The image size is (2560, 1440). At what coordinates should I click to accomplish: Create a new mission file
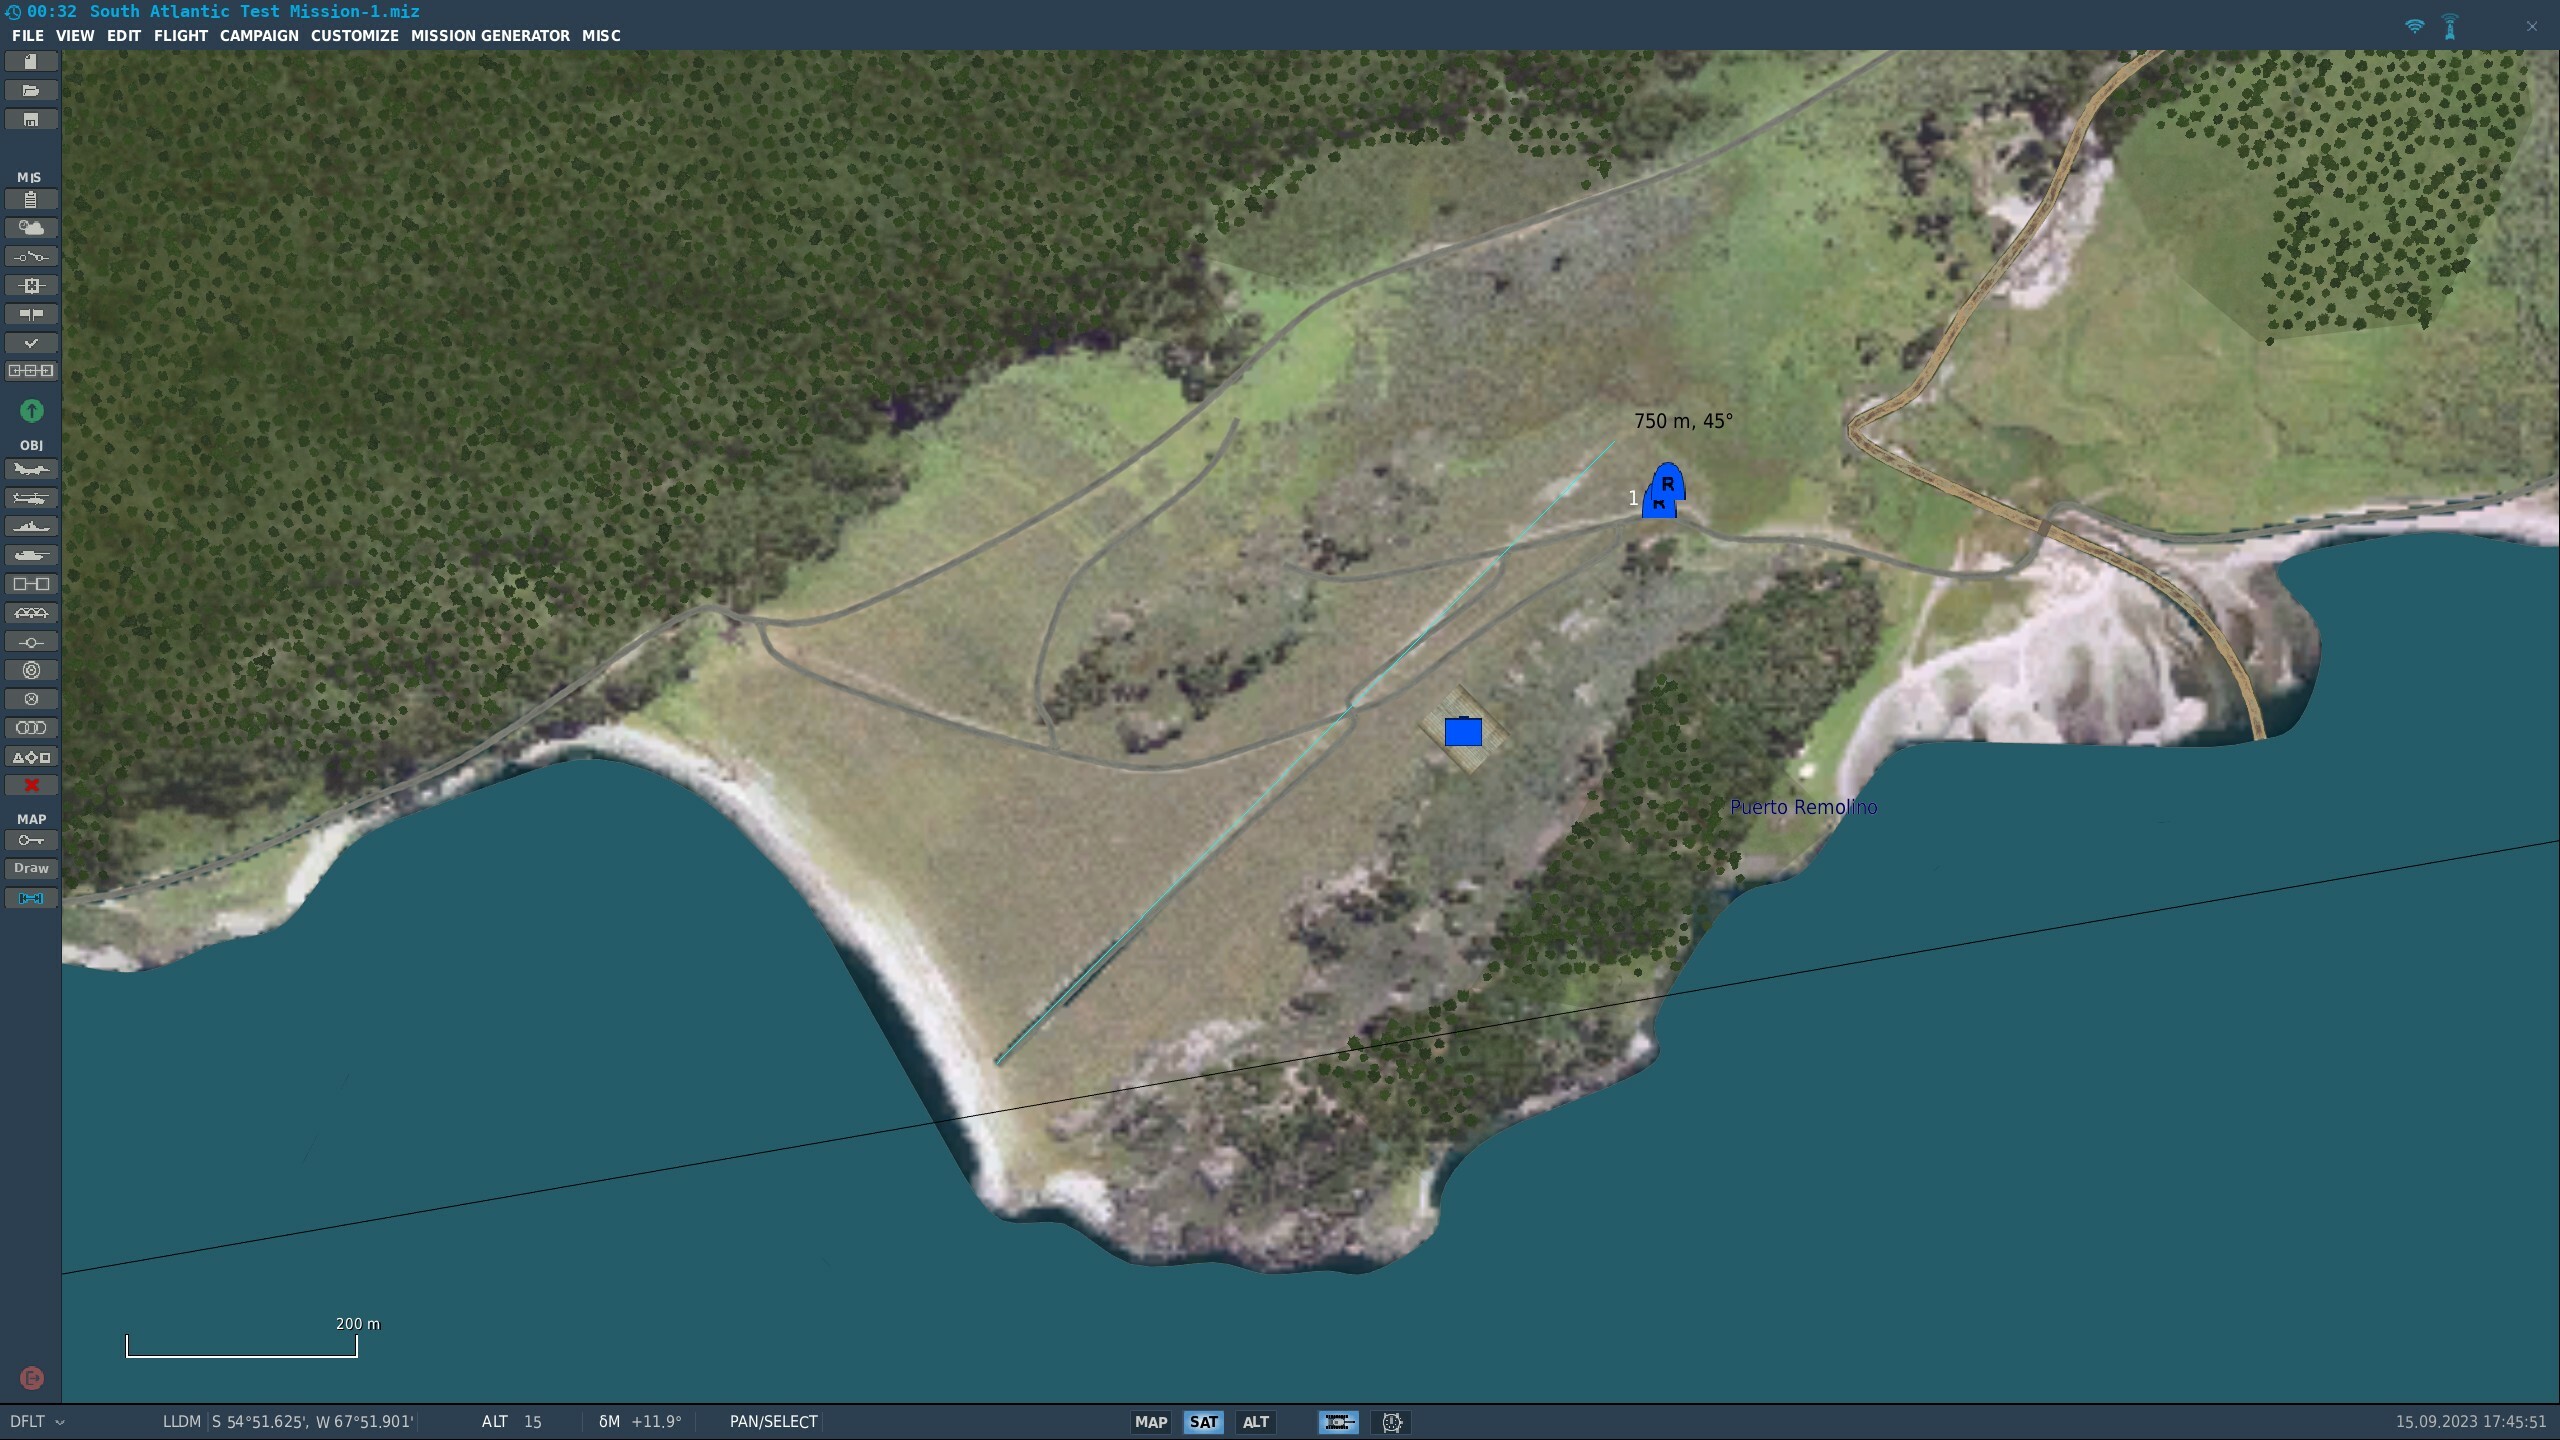point(31,62)
